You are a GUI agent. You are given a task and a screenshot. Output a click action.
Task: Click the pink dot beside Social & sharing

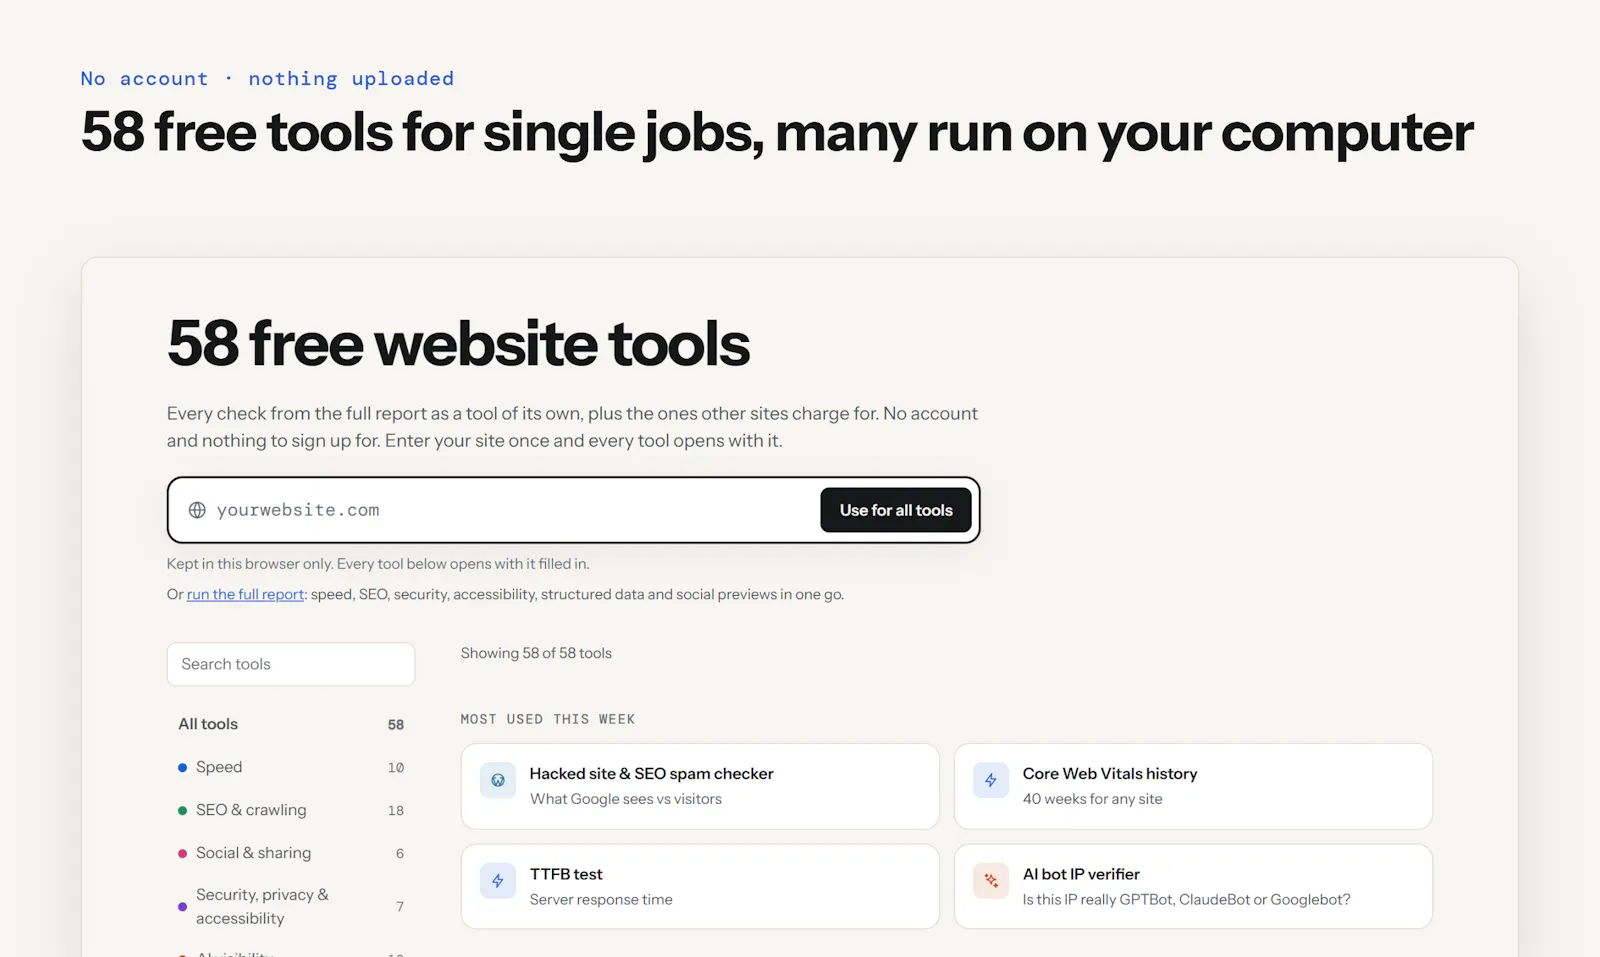point(182,854)
